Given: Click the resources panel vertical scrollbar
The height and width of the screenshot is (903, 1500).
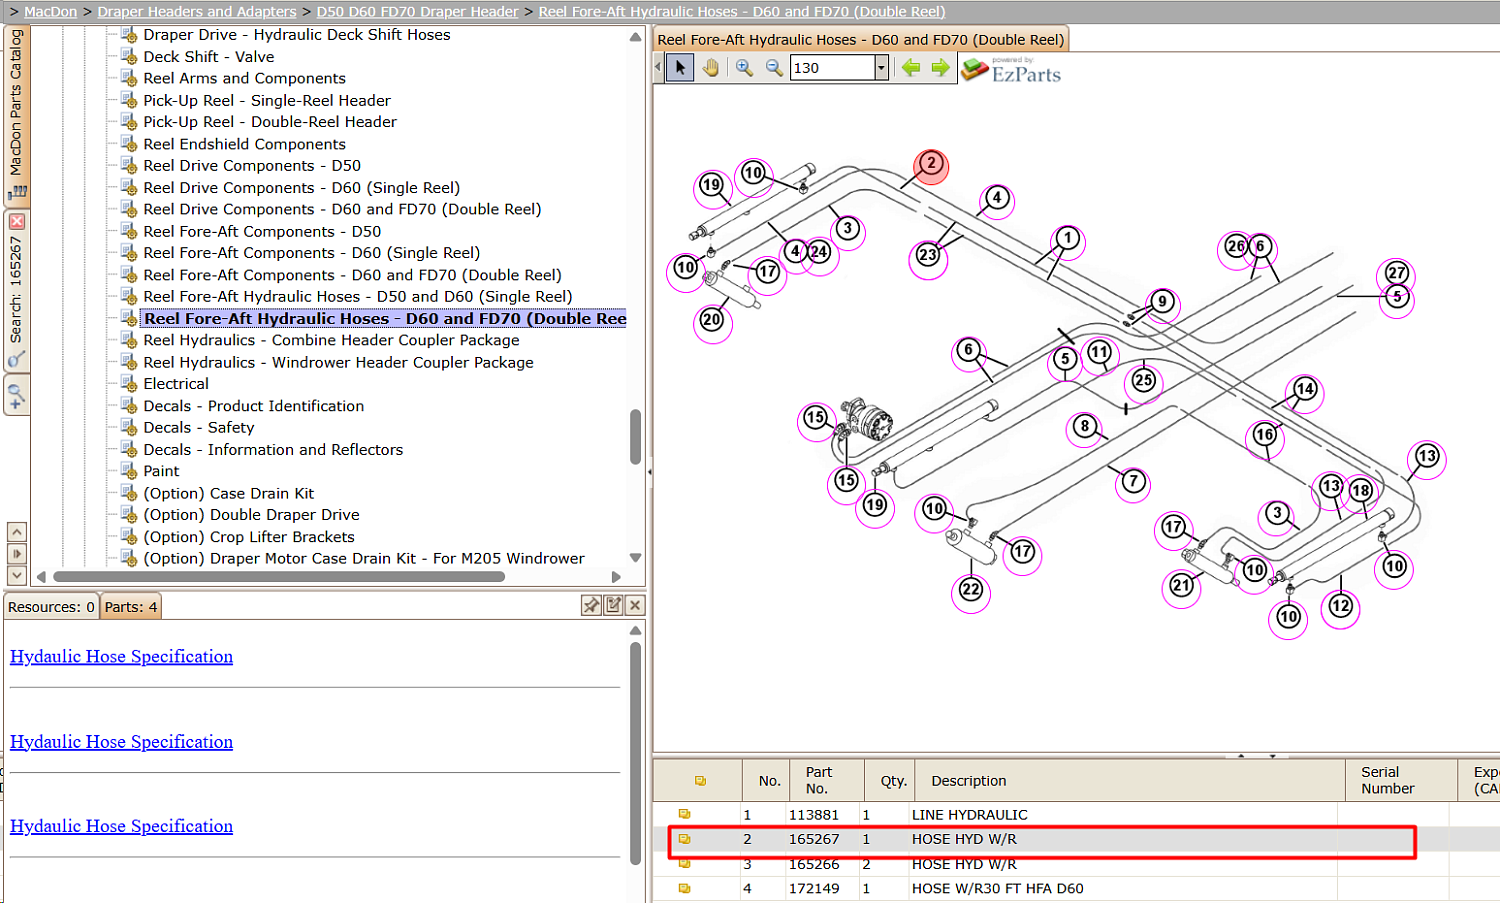Looking at the screenshot, I should click(x=635, y=752).
